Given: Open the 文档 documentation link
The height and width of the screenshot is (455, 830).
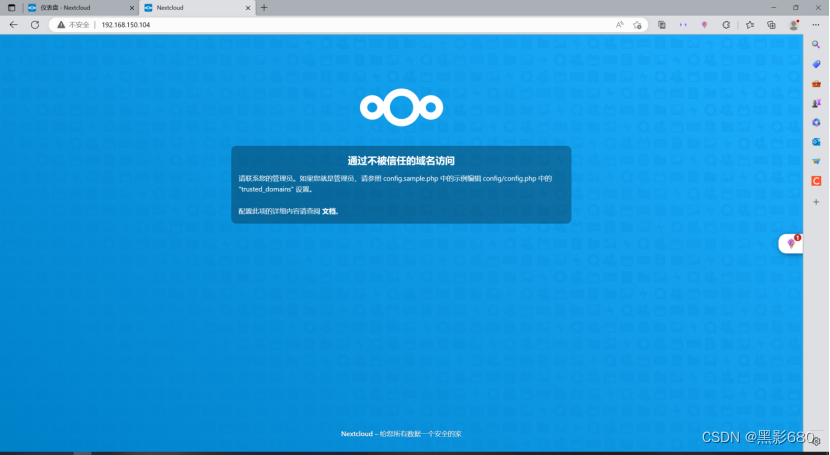Looking at the screenshot, I should (329, 211).
